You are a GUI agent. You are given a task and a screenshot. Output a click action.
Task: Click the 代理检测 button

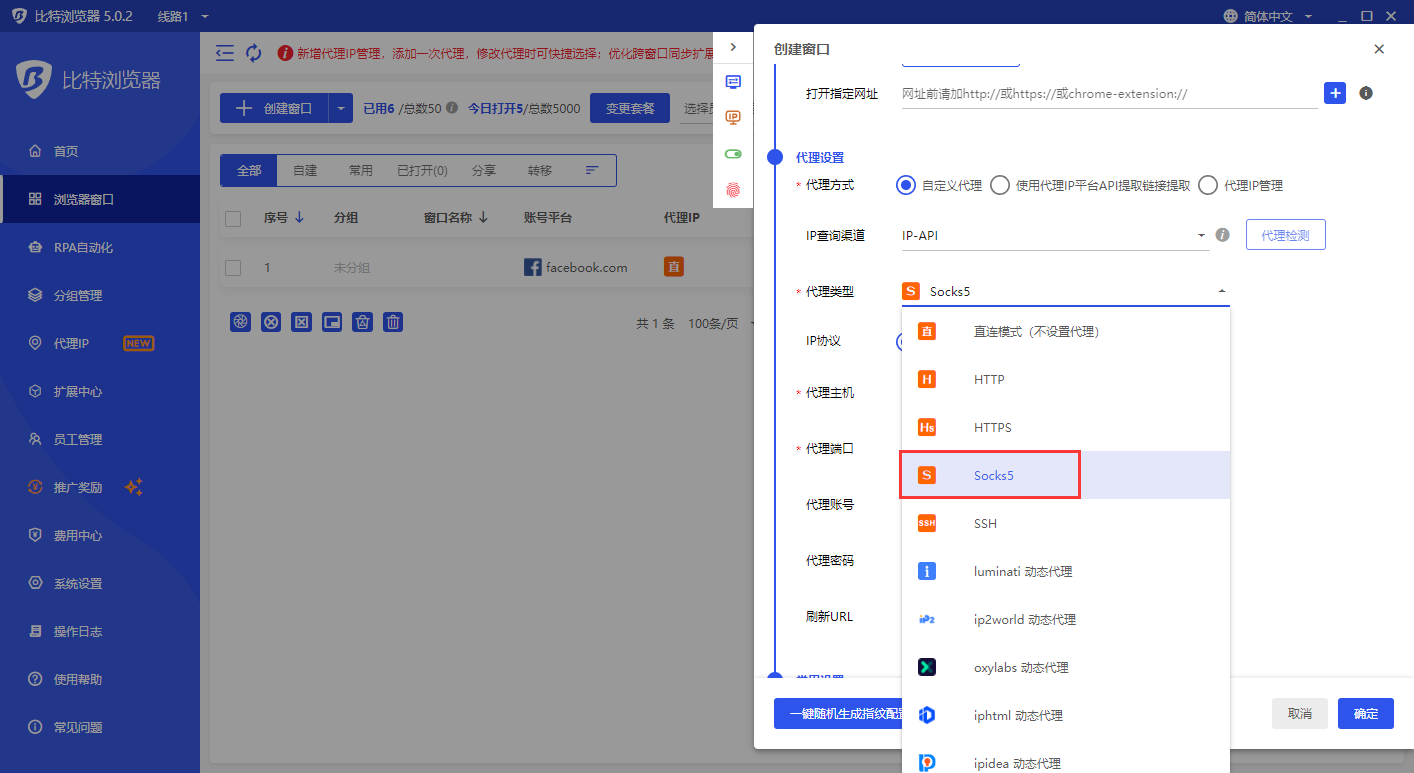1285,234
